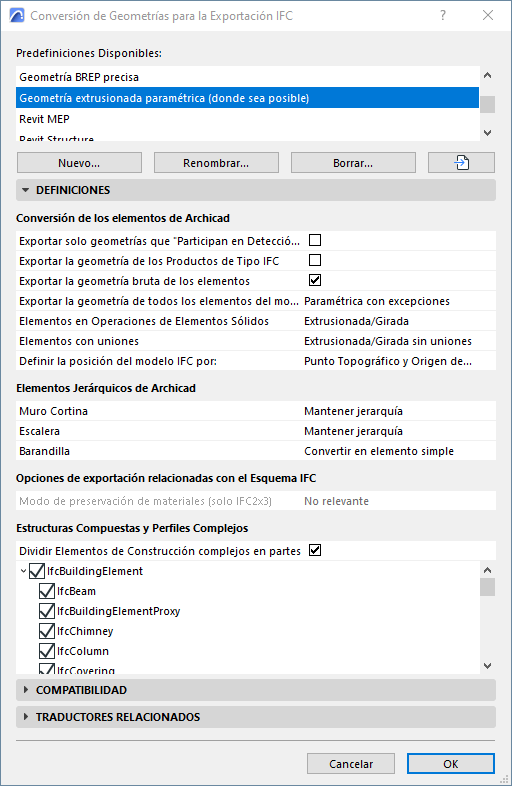Click the presets list scrollbar thumb

coord(487,104)
